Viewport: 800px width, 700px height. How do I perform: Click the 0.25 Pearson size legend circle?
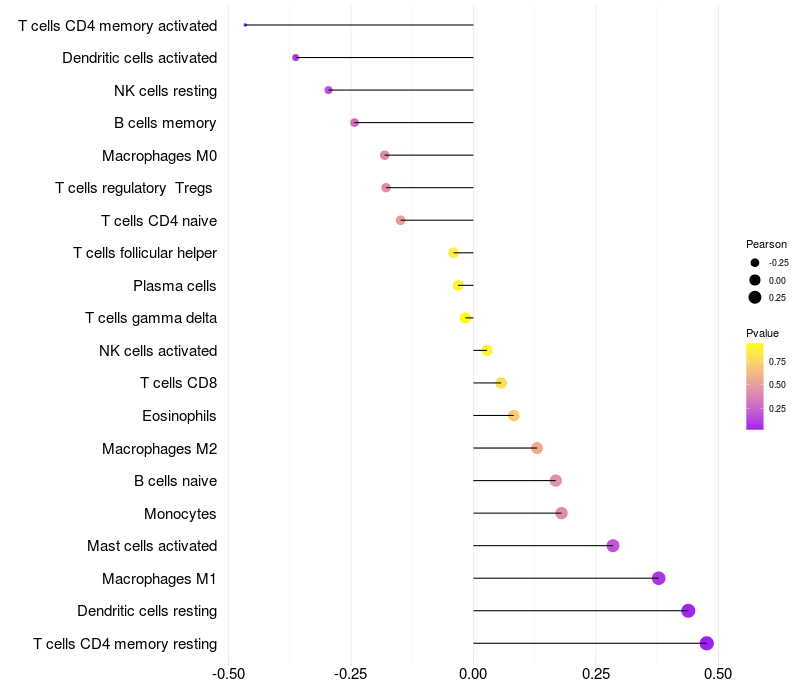point(755,297)
